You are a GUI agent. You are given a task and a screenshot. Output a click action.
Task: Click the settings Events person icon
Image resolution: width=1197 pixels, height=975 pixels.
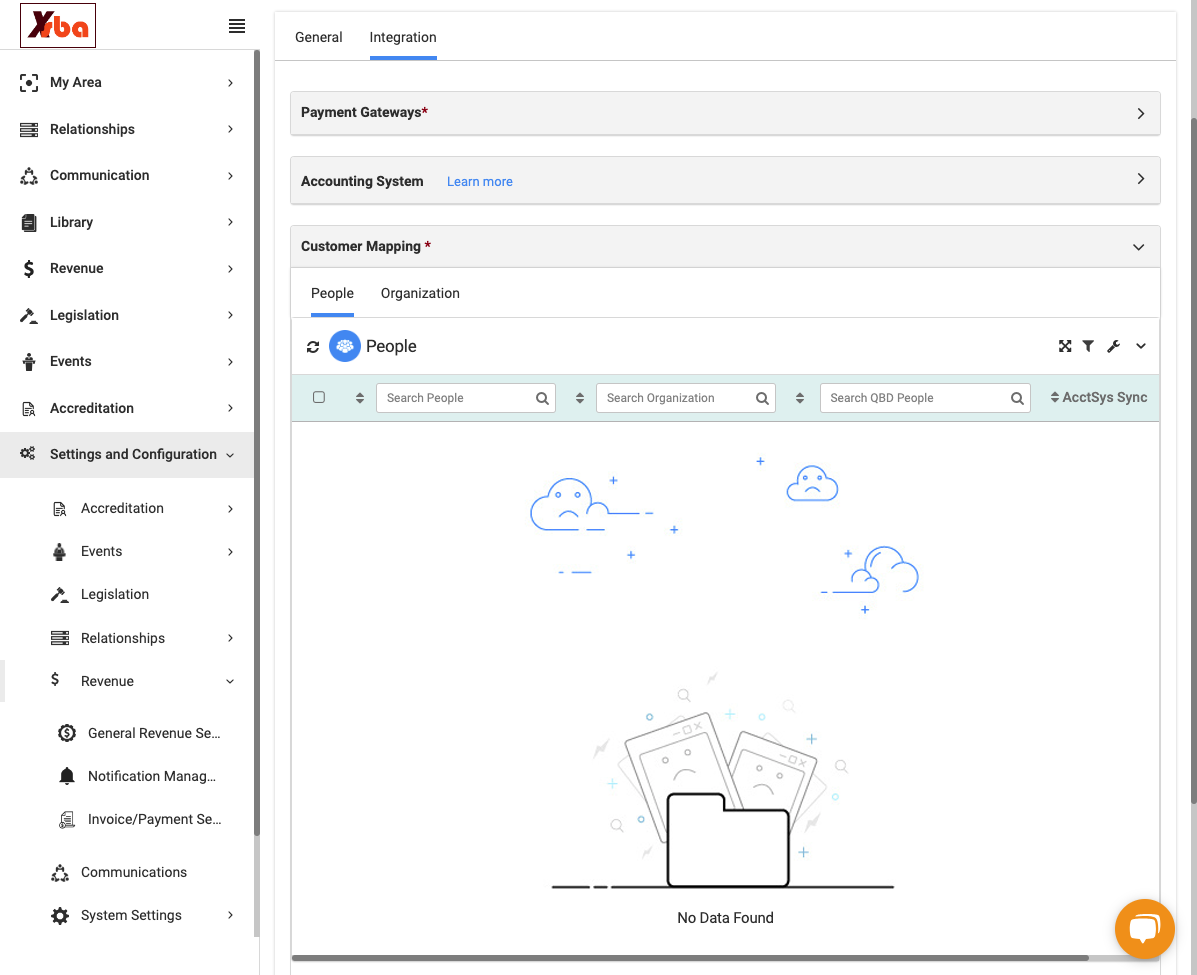point(60,552)
